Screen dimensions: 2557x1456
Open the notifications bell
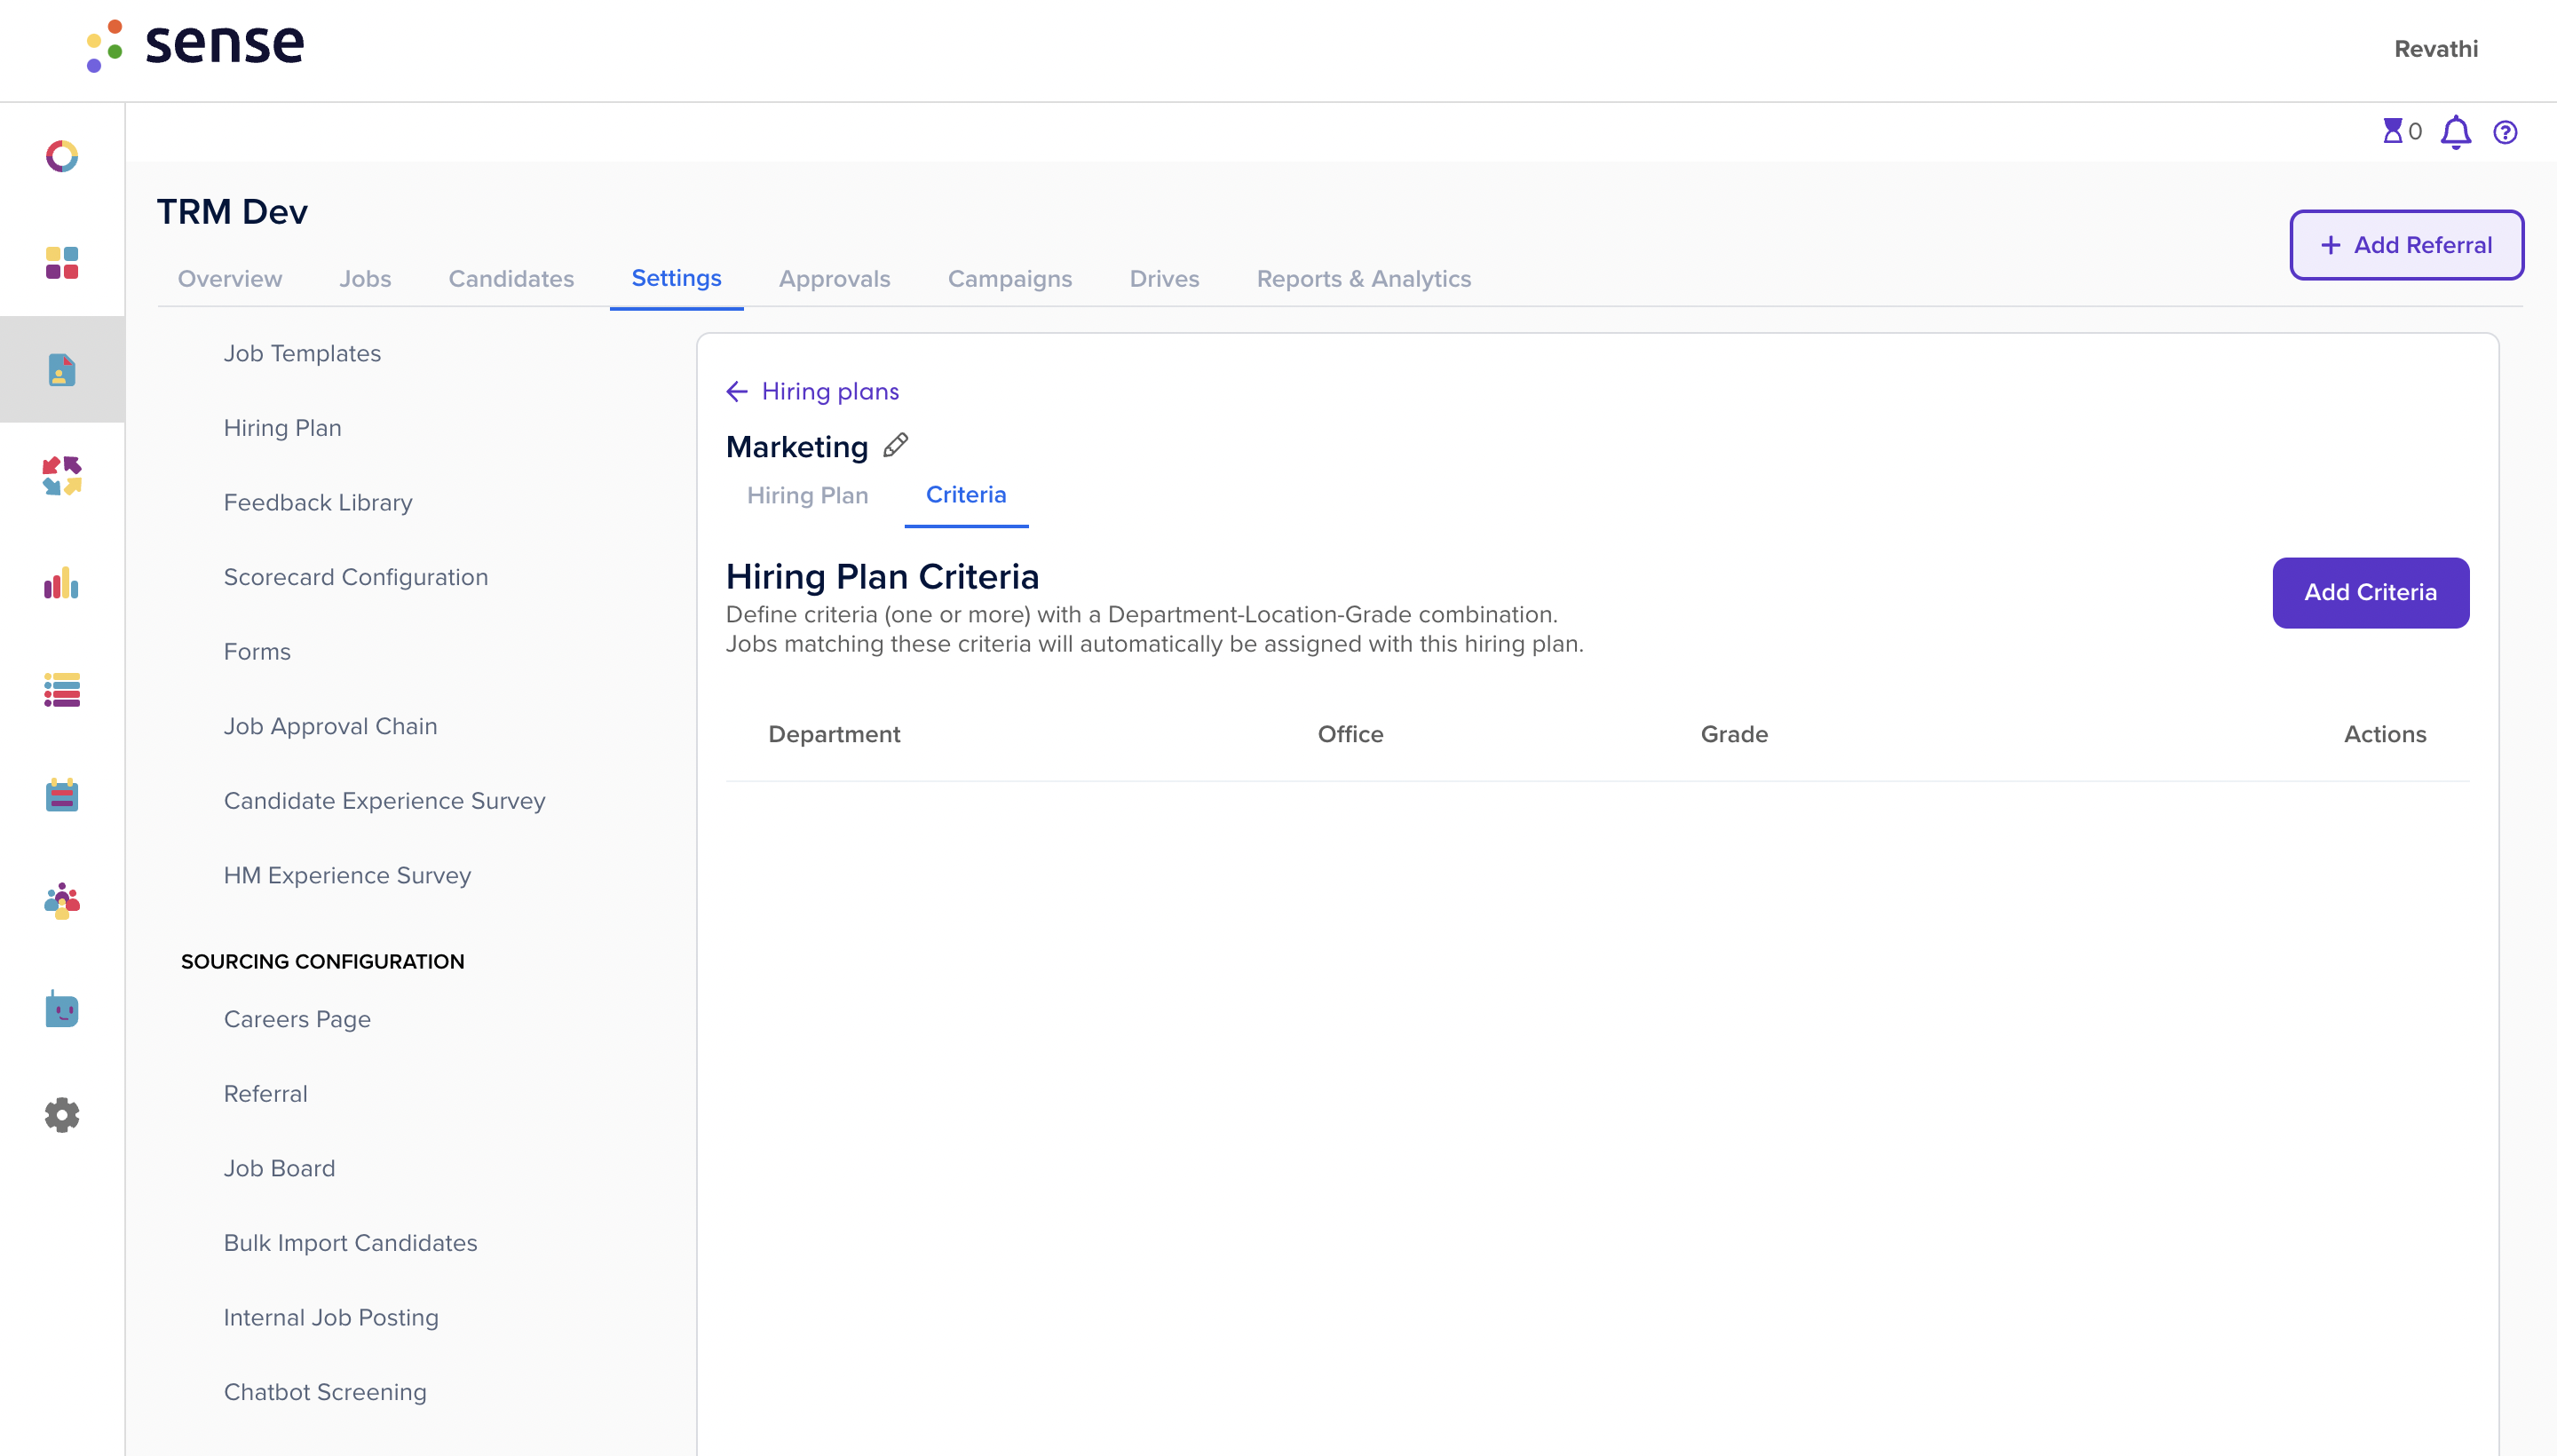tap(2455, 132)
